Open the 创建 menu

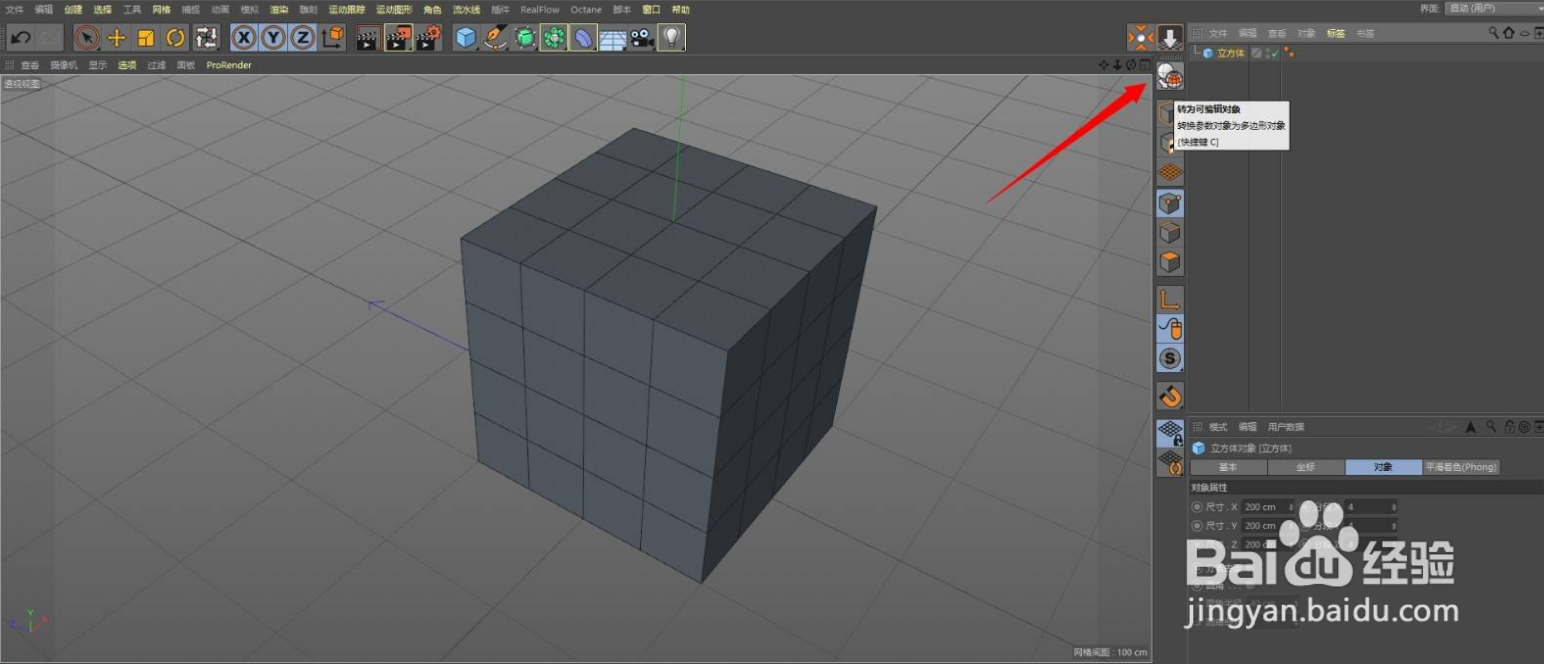73,9
